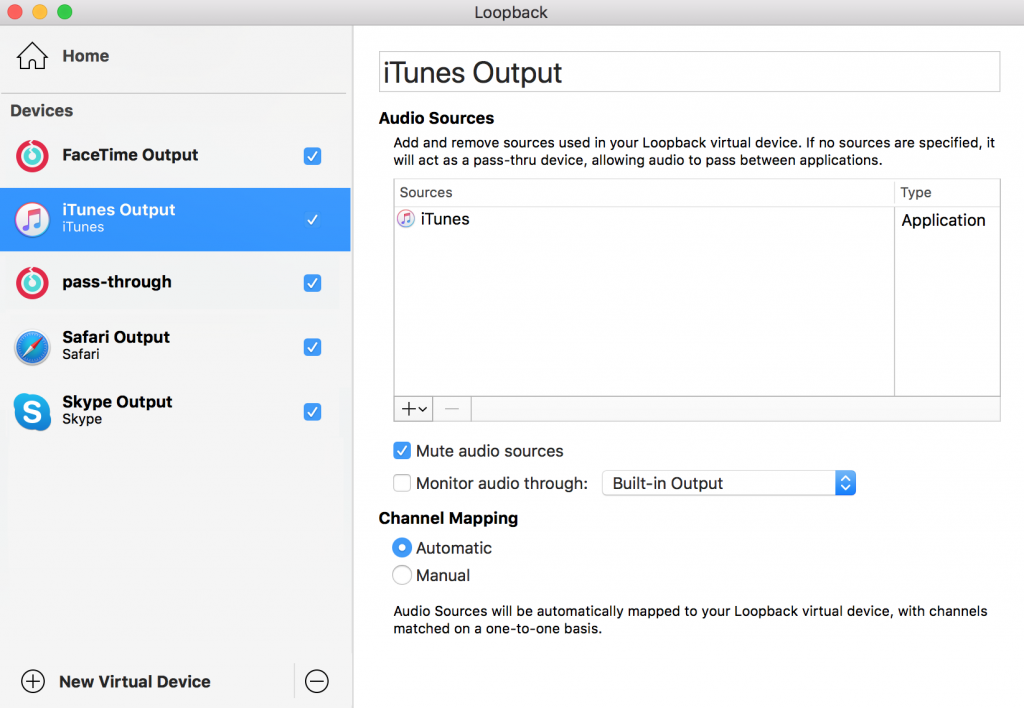Edit the iTunes Output name field
Image resolution: width=1024 pixels, height=708 pixels.
(689, 72)
